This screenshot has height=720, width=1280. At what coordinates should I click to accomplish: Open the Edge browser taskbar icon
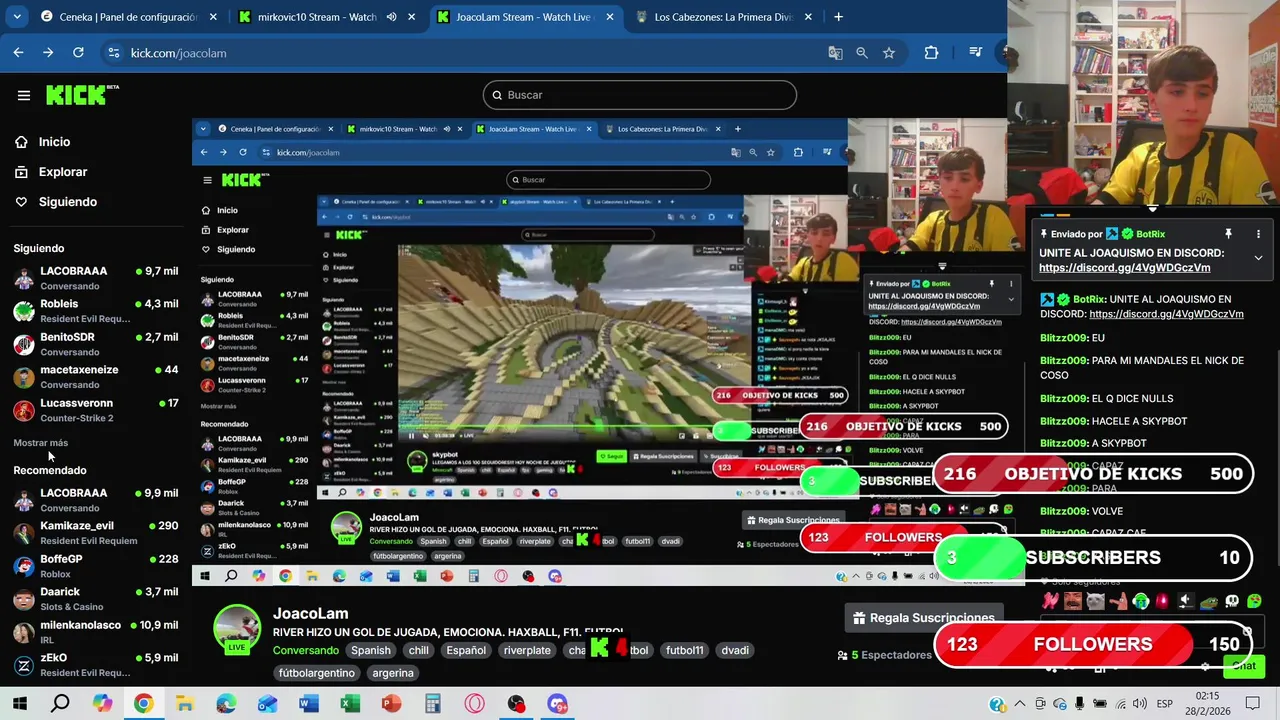click(x=226, y=704)
